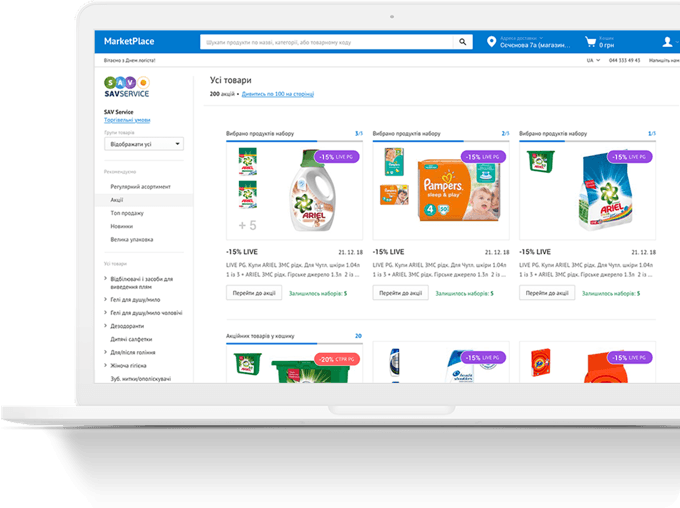Open the user account icon
This screenshot has height=508, width=680.
pyautogui.click(x=667, y=42)
